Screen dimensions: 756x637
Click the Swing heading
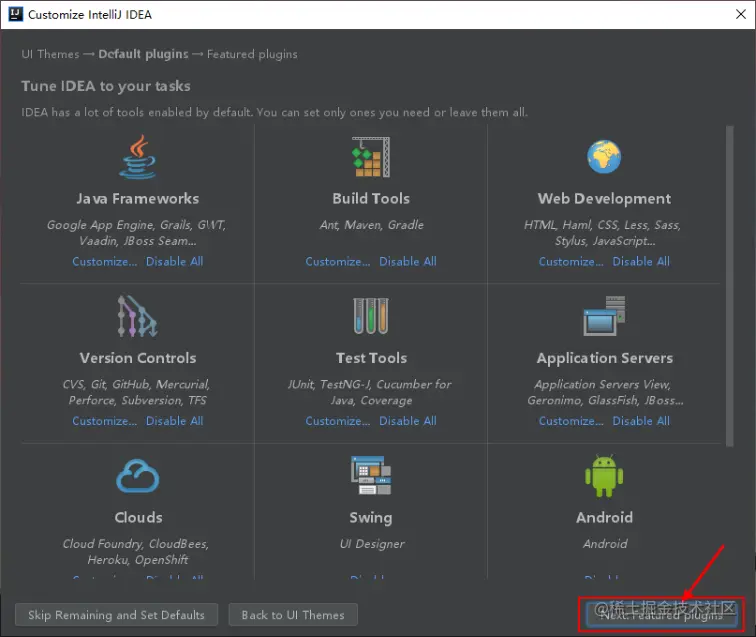[x=371, y=518]
